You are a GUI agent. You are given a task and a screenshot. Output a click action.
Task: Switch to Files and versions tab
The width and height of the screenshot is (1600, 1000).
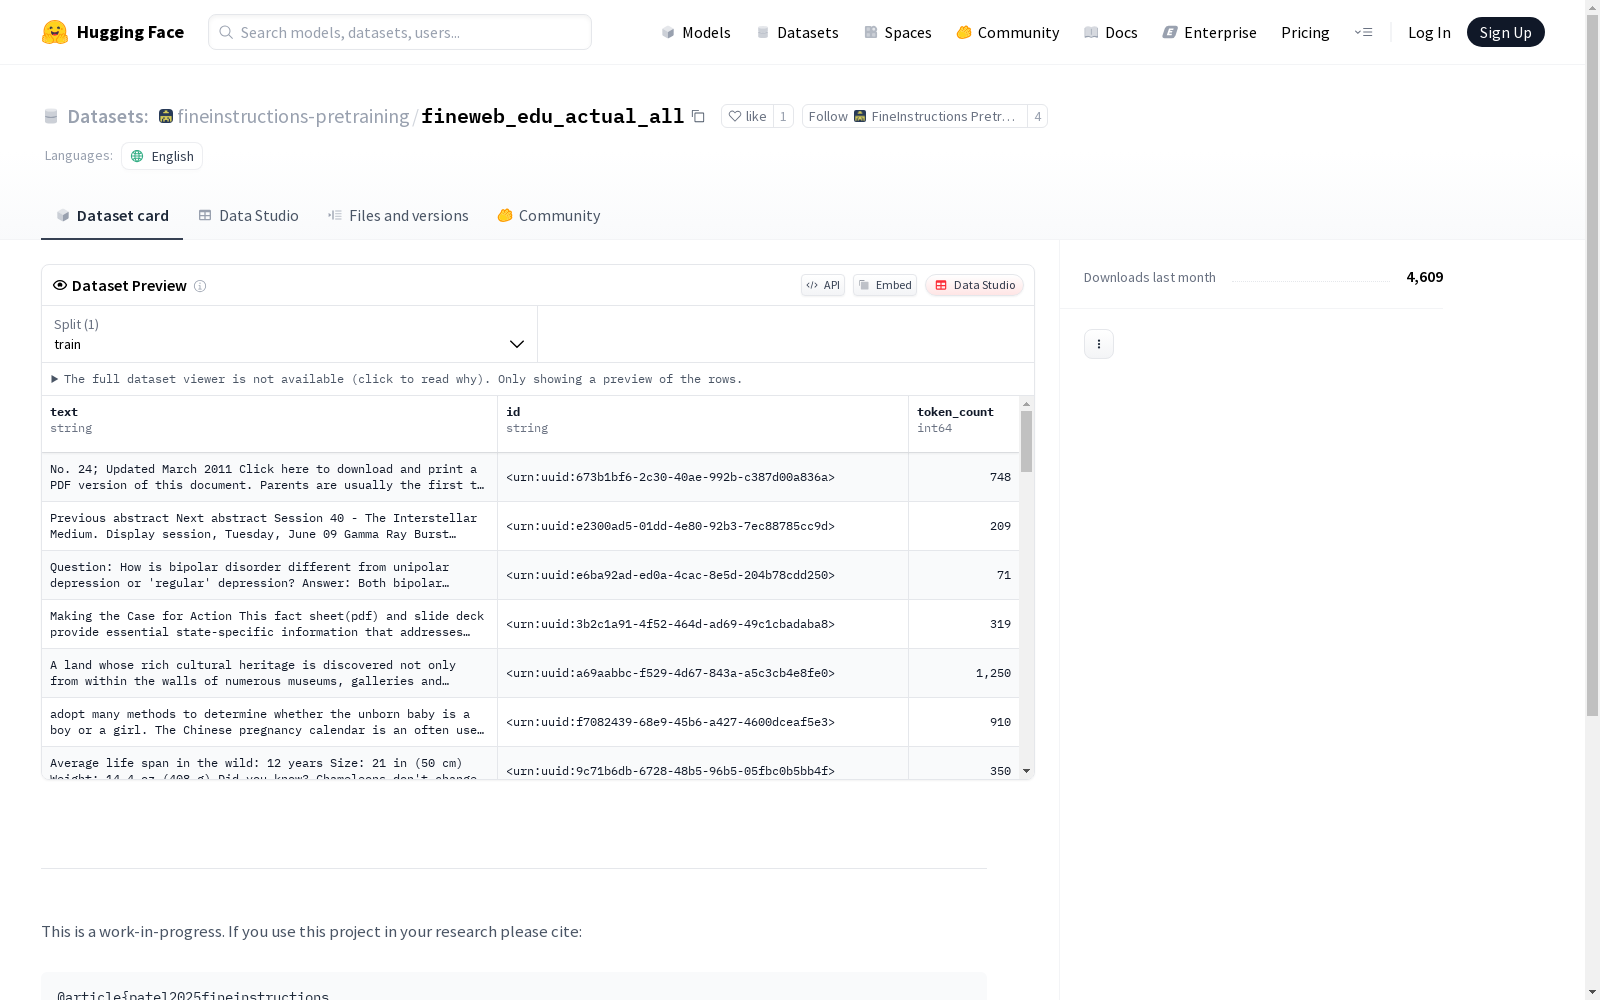[398, 216]
